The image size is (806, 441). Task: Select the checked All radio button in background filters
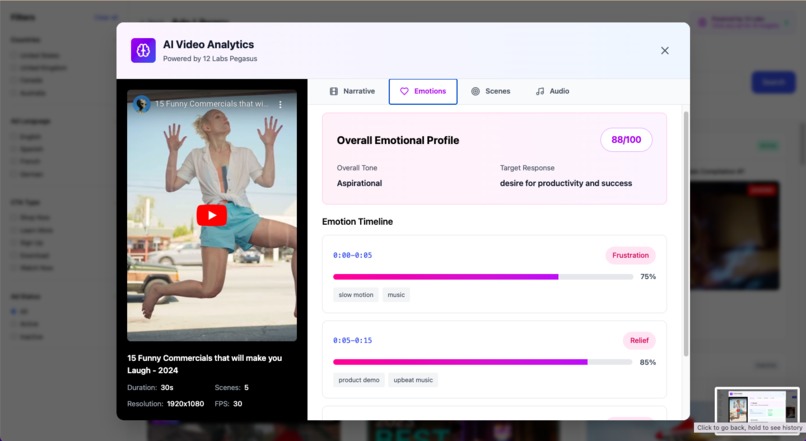click(x=13, y=311)
